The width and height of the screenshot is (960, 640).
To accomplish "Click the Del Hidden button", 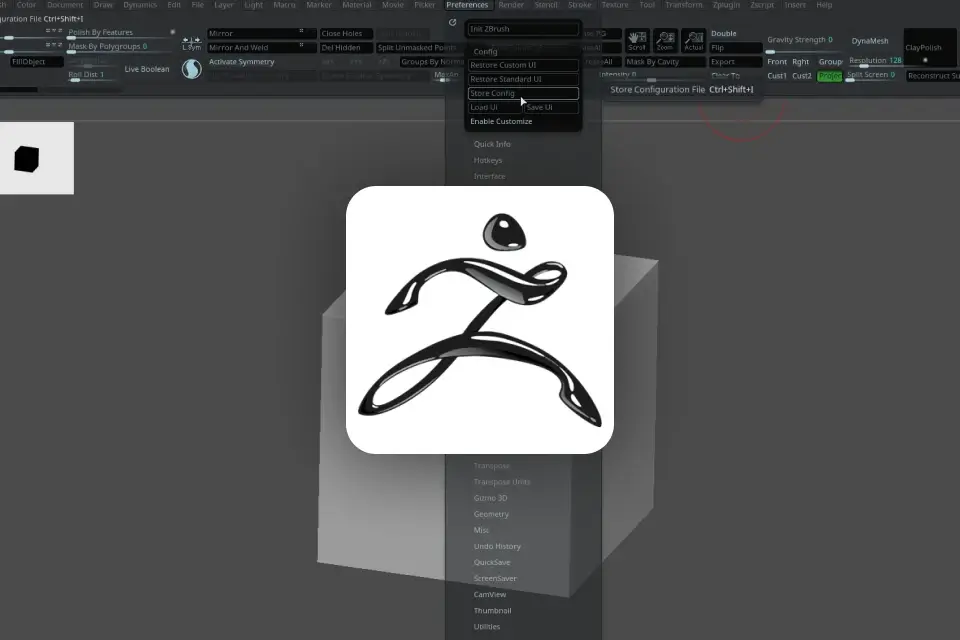I will pos(346,48).
